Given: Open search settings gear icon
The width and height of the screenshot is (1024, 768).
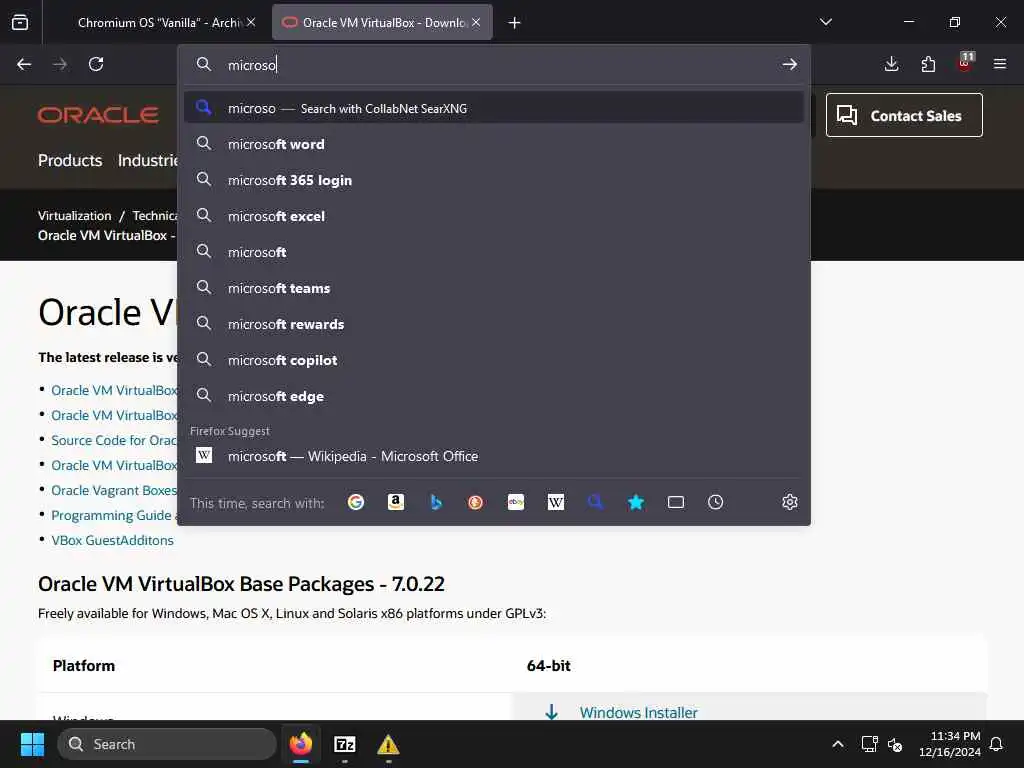Looking at the screenshot, I should 790,502.
